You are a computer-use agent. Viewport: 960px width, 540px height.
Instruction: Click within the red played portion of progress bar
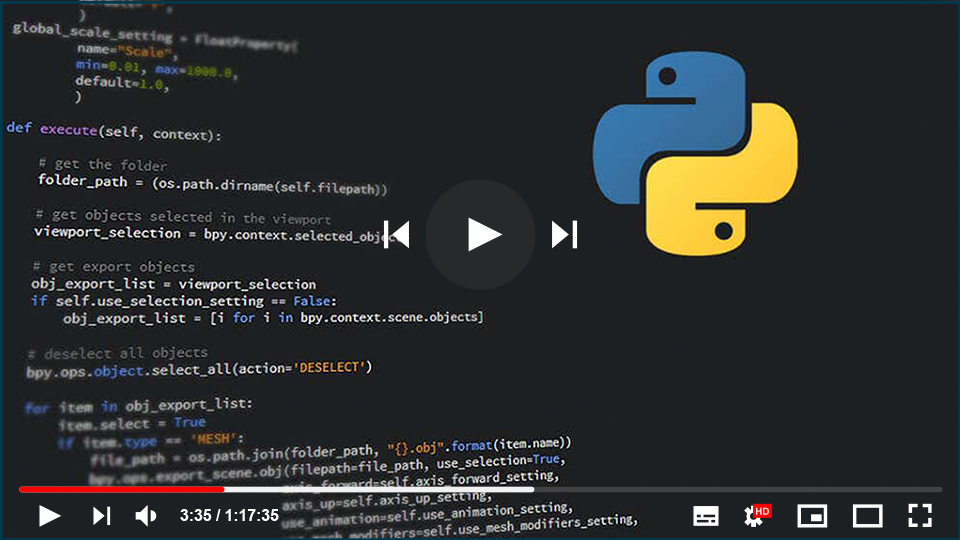[120, 490]
